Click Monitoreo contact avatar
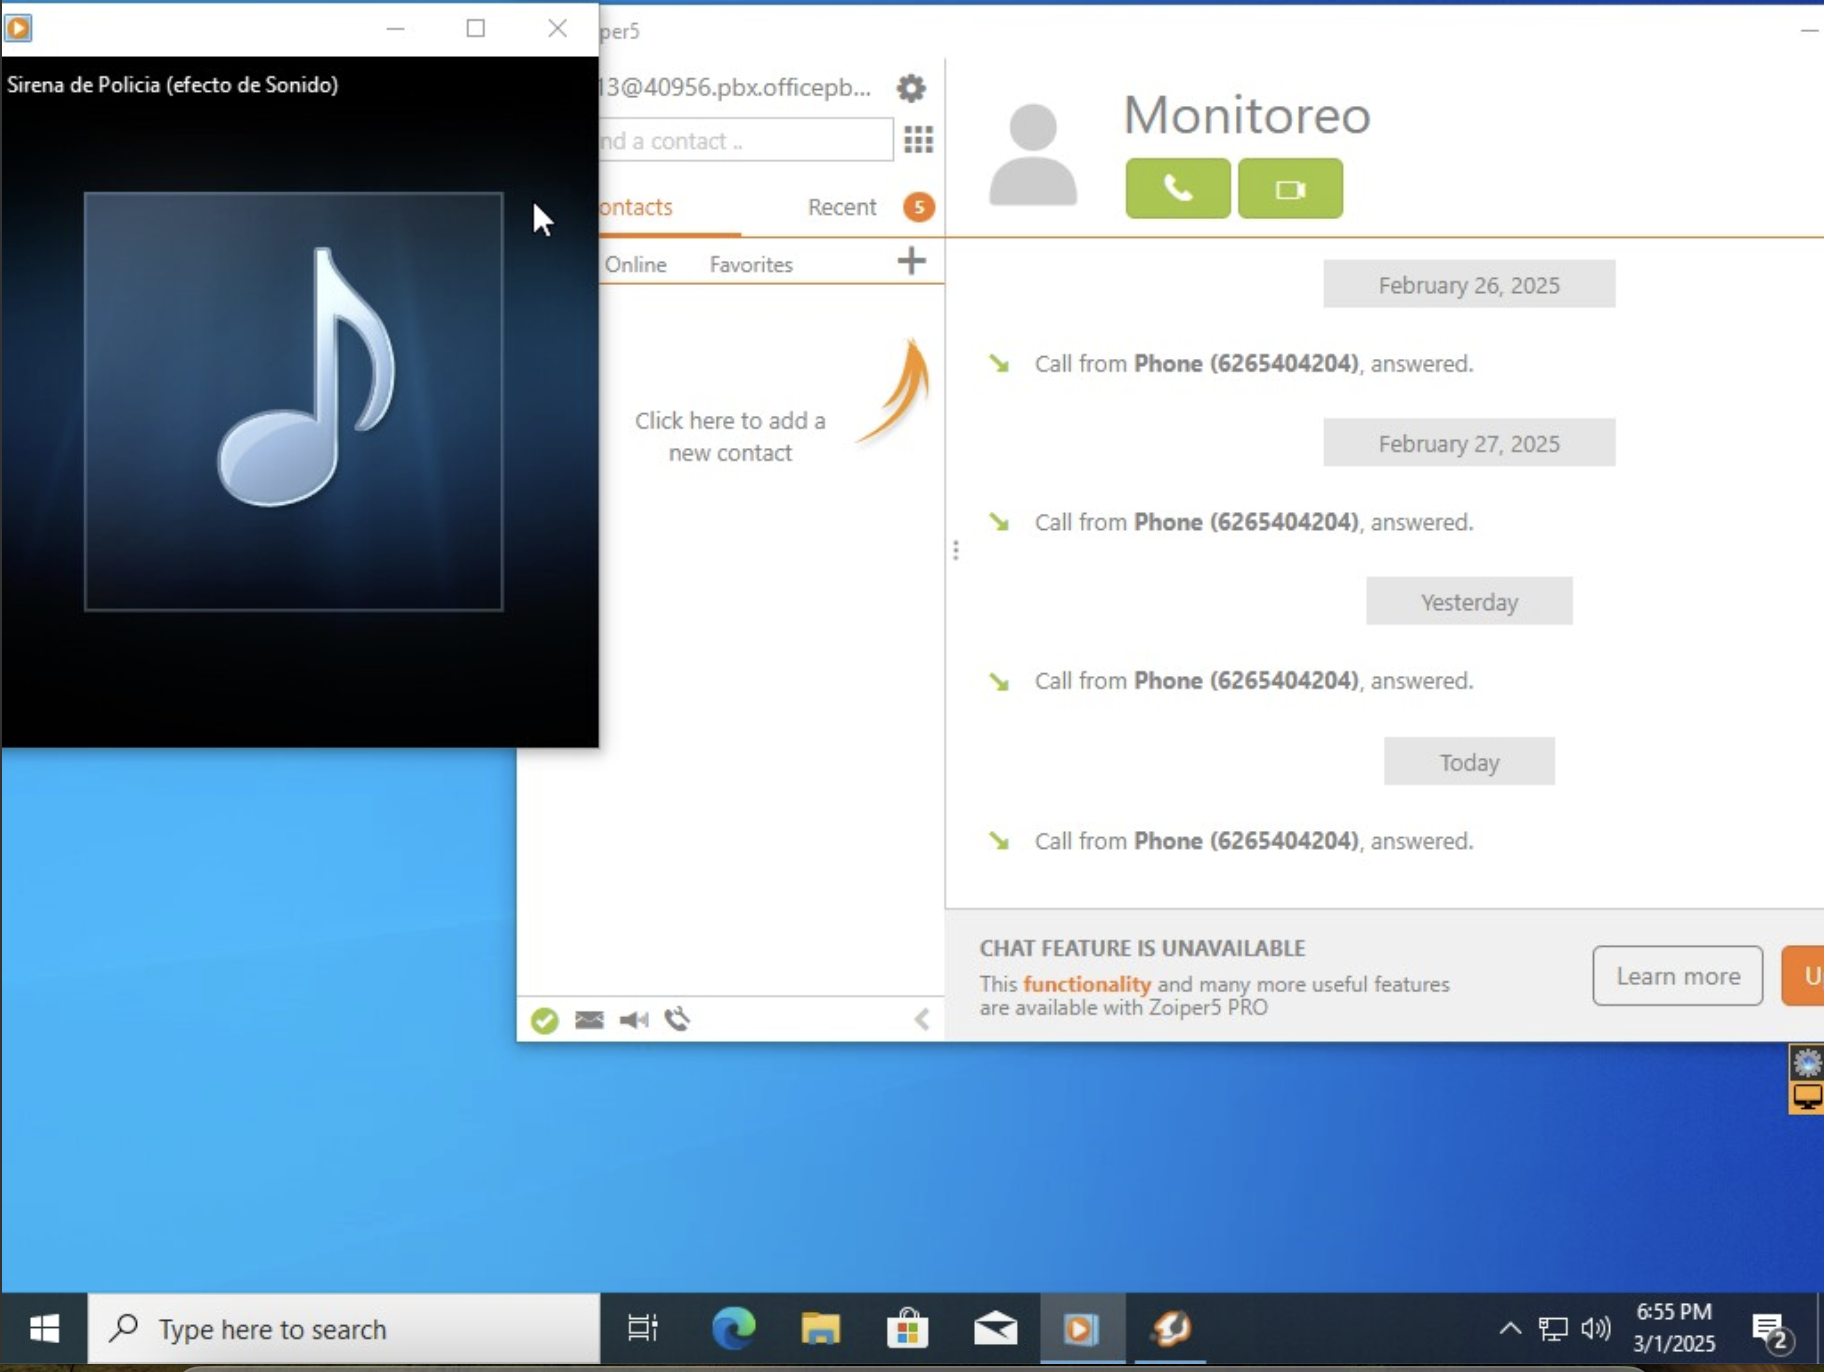The height and width of the screenshot is (1372, 1824). point(1033,155)
